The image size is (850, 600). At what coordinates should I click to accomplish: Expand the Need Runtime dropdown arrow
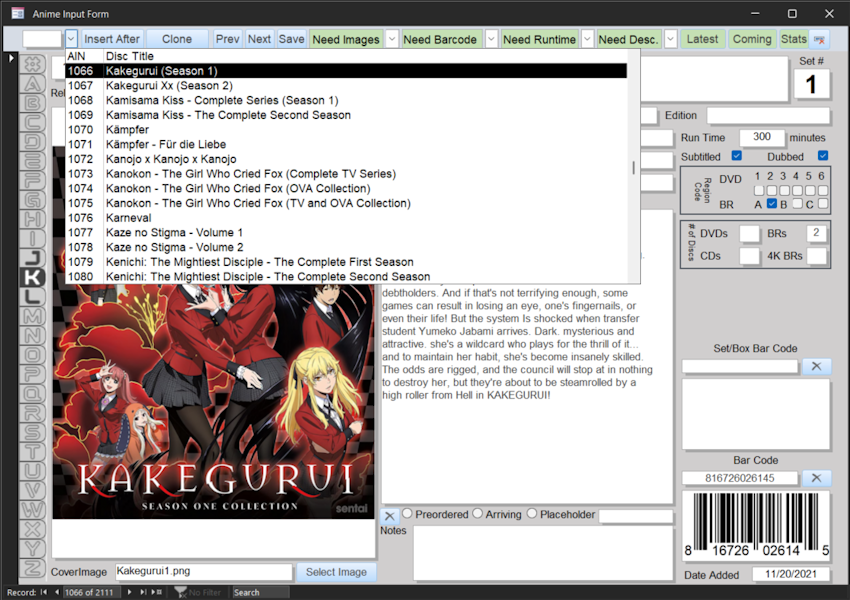tap(587, 39)
